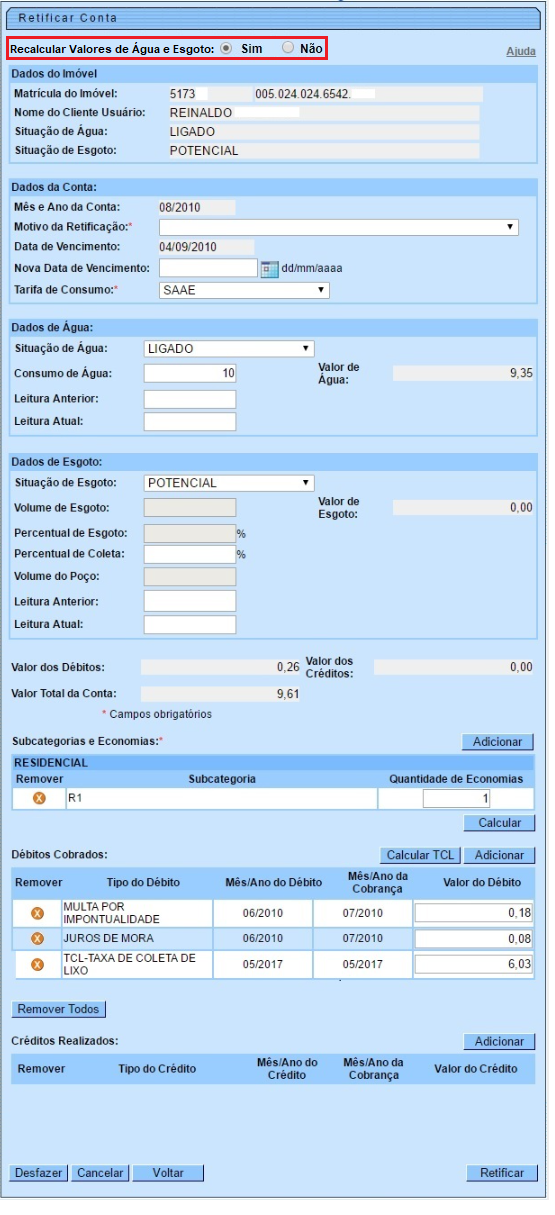Focus Leitura Atual field in Dados de Esgoto
Image resolution: width=555 pixels, height=1215 pixels.
coord(190,625)
